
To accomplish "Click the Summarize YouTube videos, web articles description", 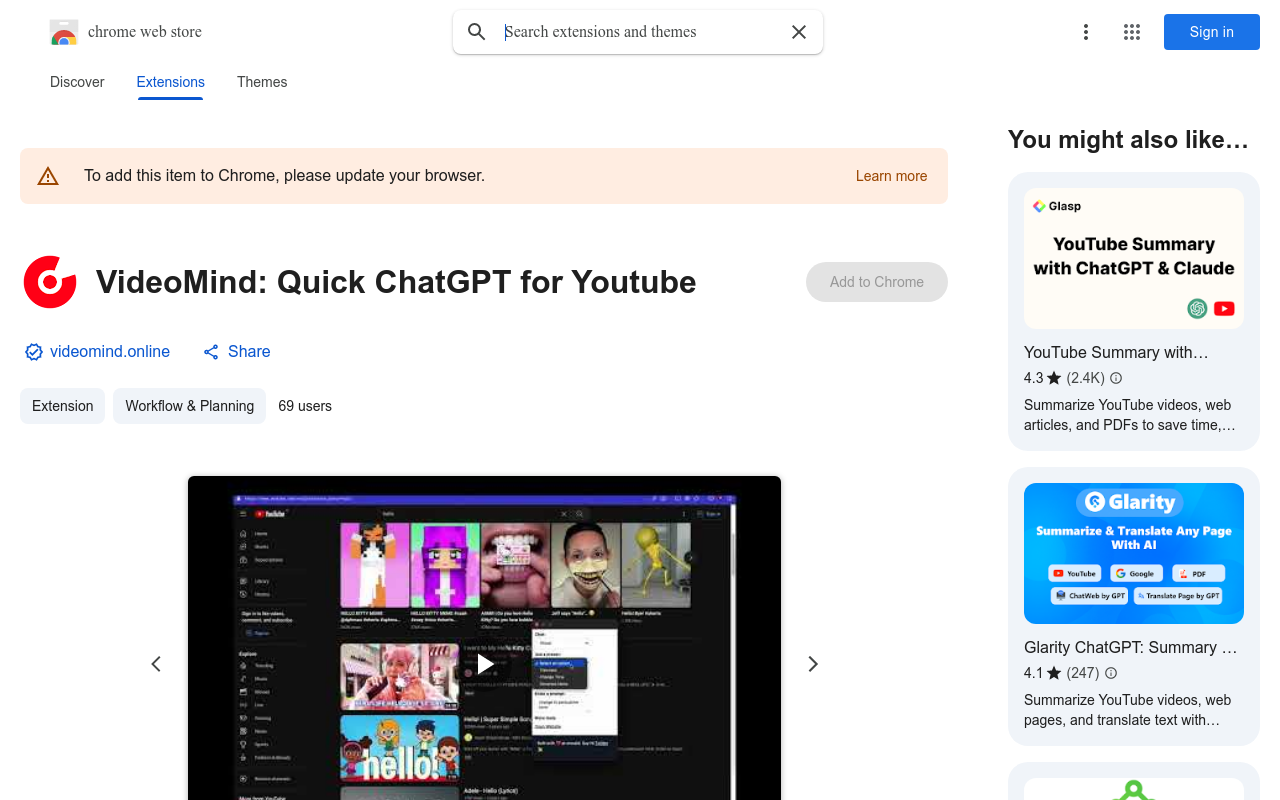I will pyautogui.click(x=1130, y=415).
